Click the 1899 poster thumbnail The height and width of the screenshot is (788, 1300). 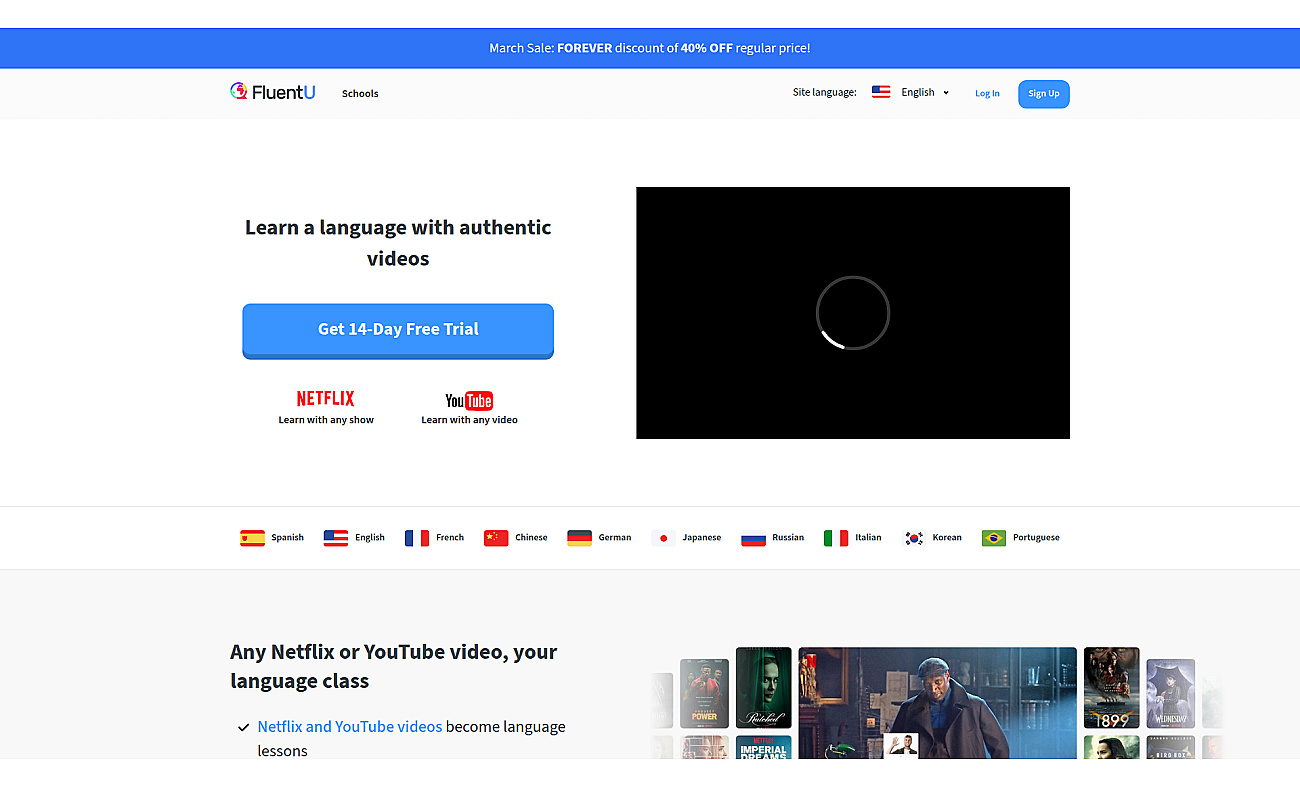(x=1111, y=688)
